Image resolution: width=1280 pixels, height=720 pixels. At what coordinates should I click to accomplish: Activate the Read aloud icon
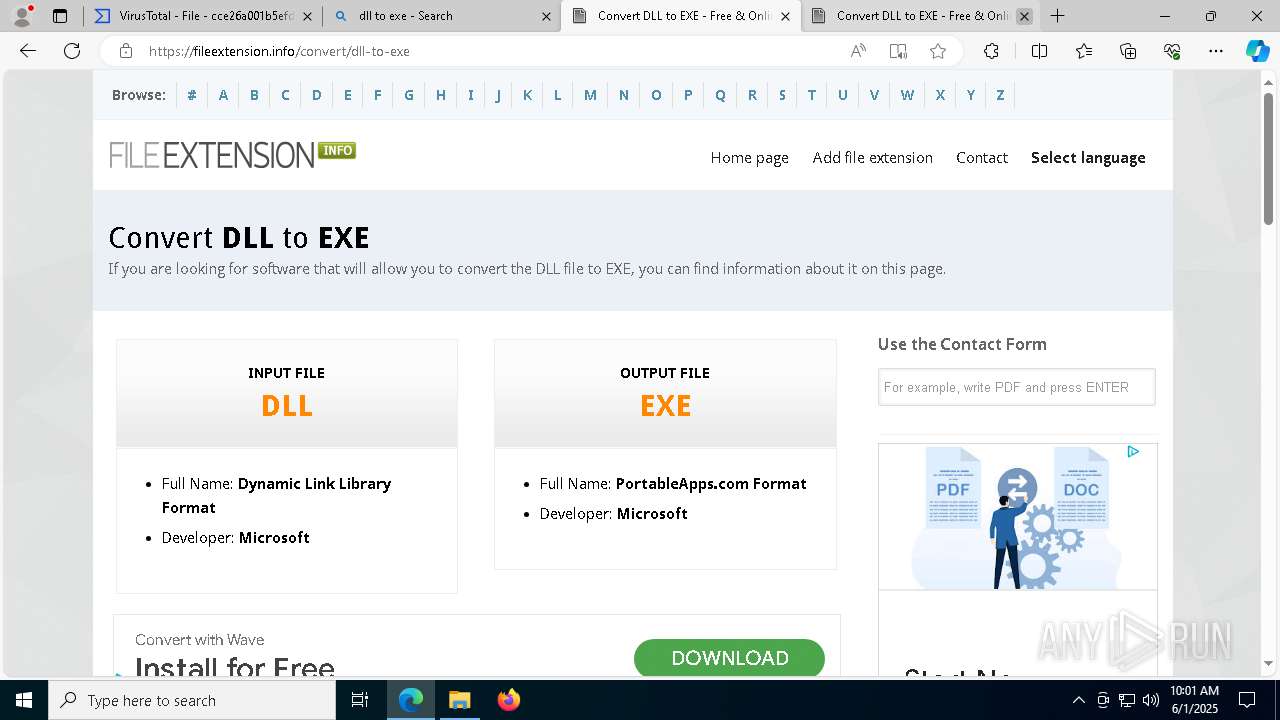pyautogui.click(x=858, y=51)
